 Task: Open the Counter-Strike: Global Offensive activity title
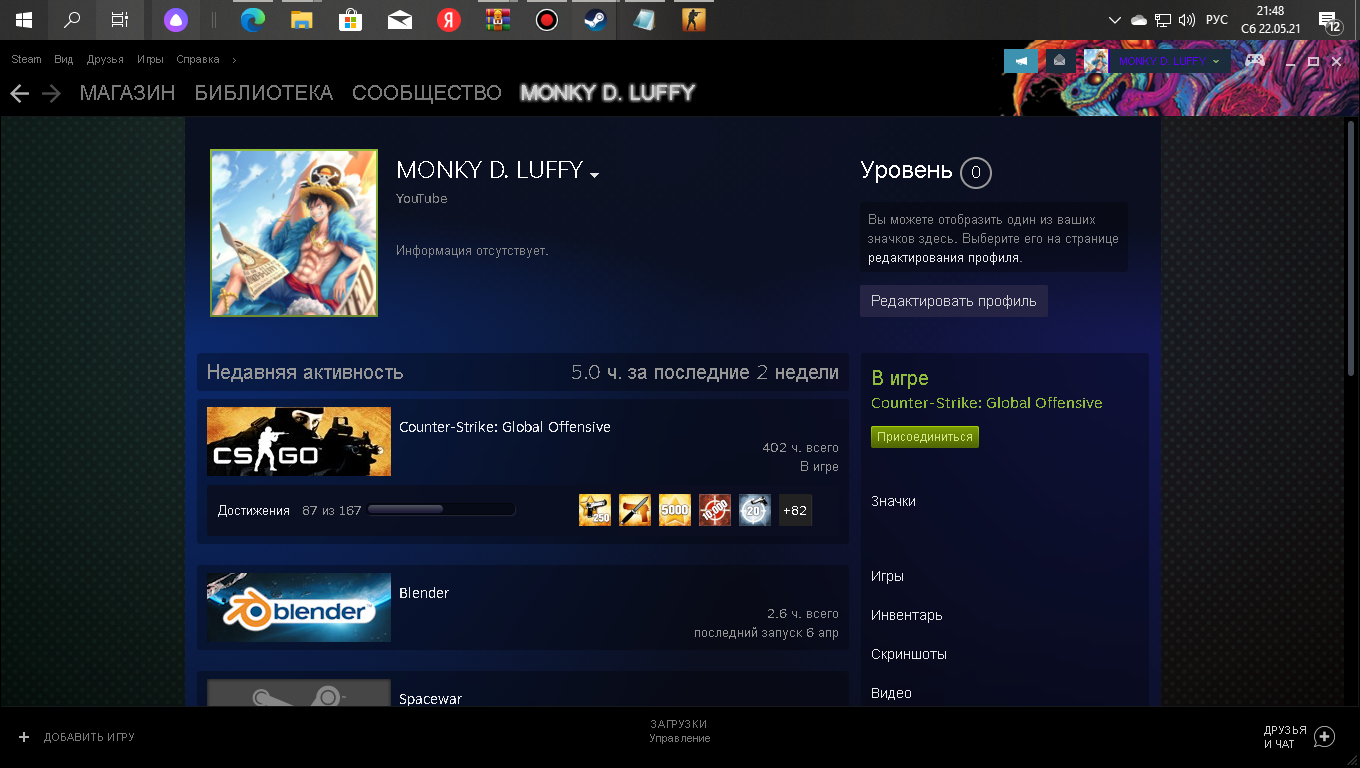(x=505, y=427)
